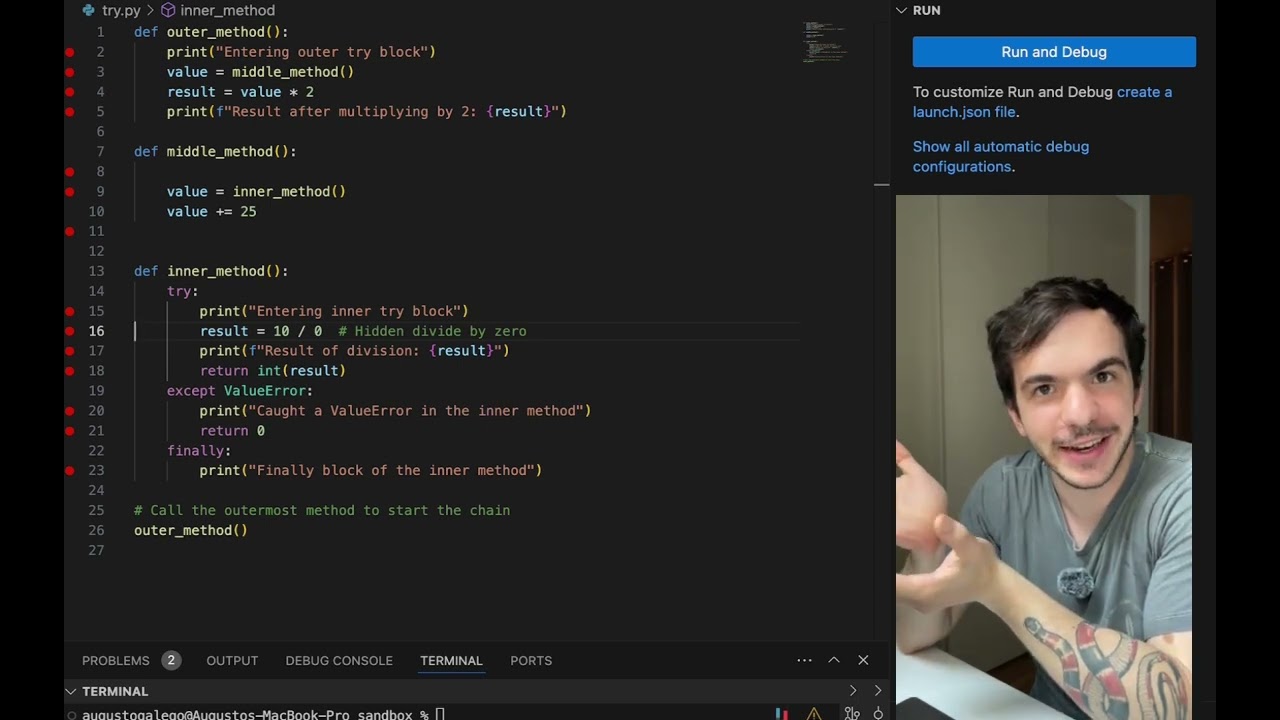The width and height of the screenshot is (1280, 720).
Task: Click 'Entering outer try block' print line
Action: (x=301, y=52)
